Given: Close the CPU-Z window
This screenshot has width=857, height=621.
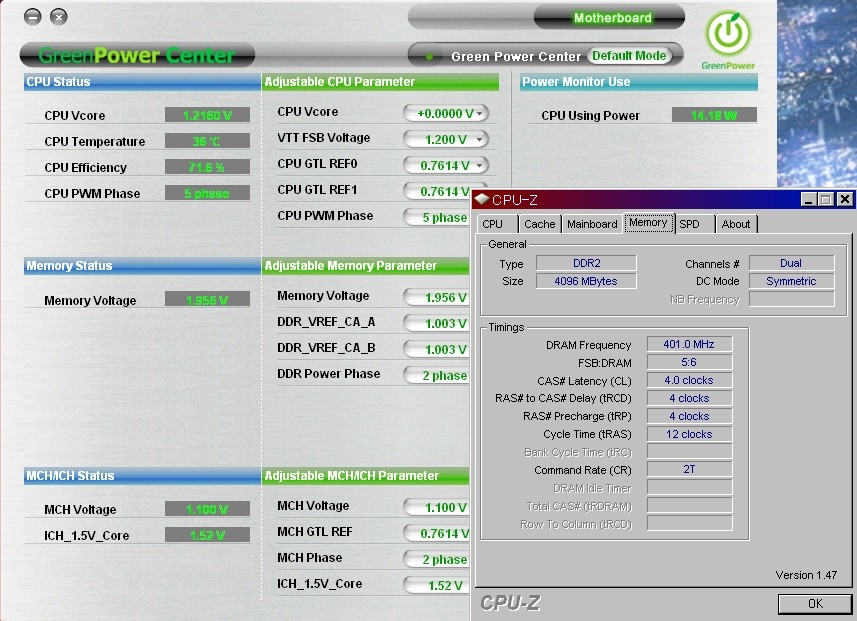Looking at the screenshot, I should point(844,200).
